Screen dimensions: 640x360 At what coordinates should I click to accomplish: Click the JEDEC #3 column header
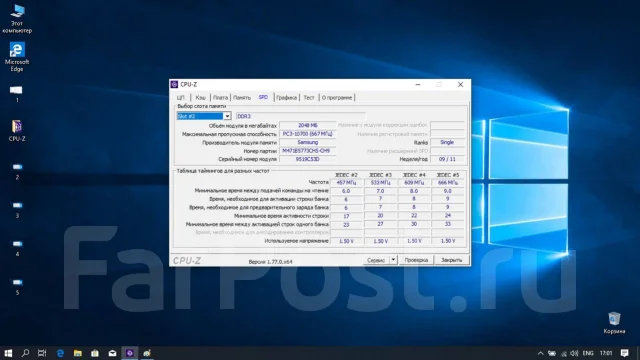pos(380,175)
